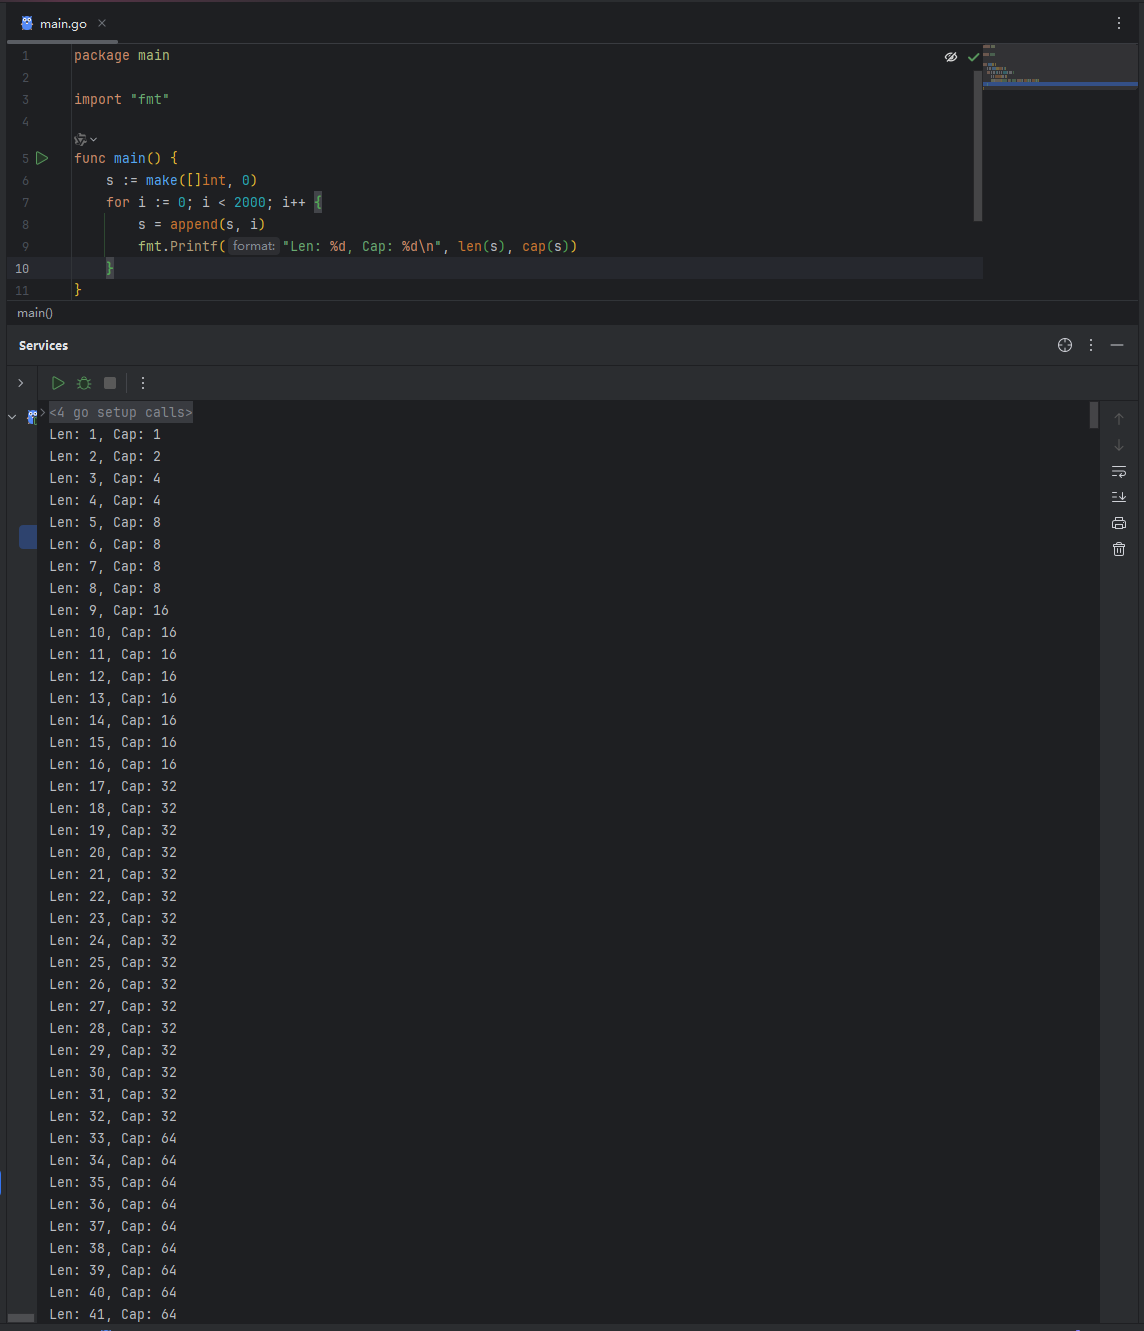Click the Services tree horizontal scrollbar

21,1318
